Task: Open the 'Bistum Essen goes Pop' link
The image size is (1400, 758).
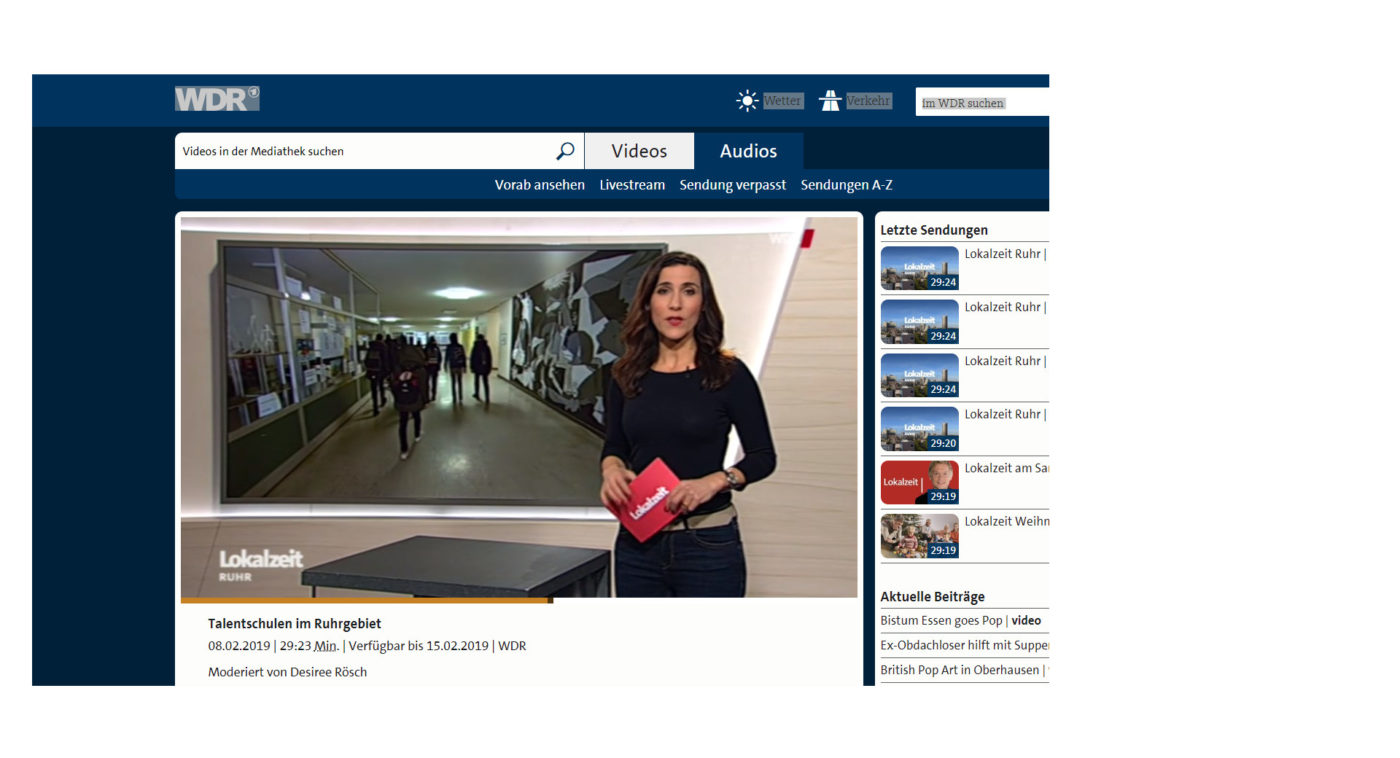Action: (x=943, y=621)
